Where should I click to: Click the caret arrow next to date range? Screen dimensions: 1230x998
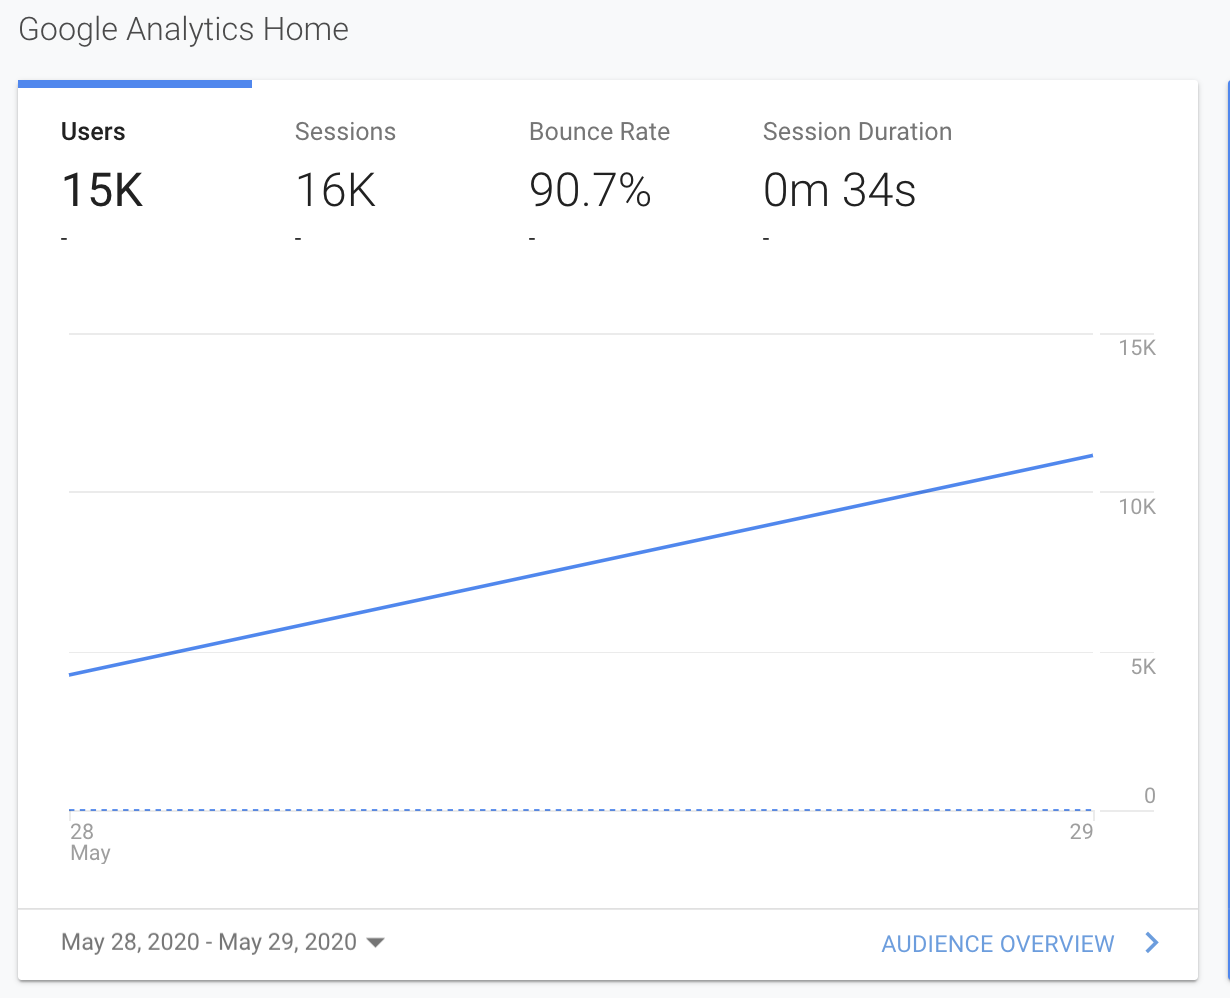tap(376, 943)
